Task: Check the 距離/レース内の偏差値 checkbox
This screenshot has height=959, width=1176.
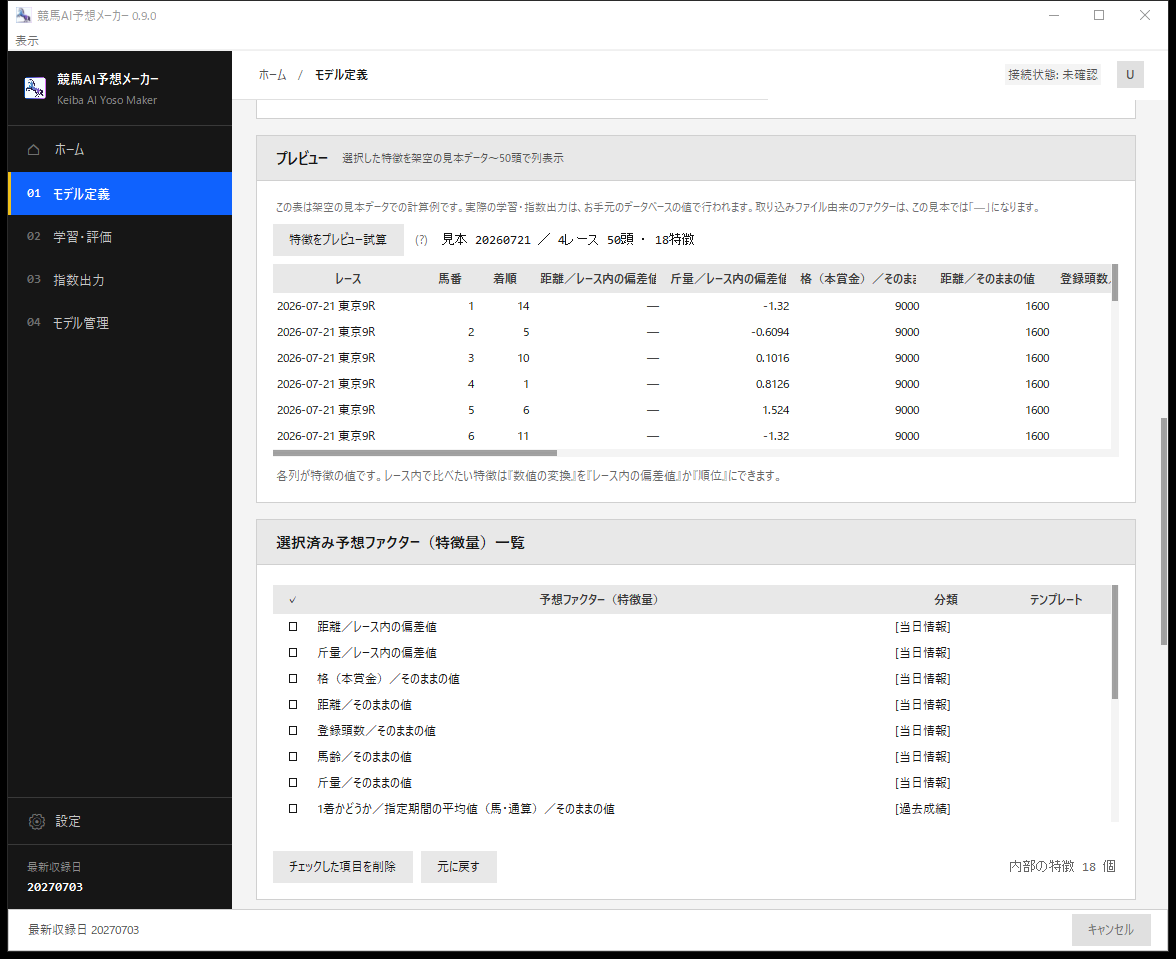Action: tap(293, 627)
